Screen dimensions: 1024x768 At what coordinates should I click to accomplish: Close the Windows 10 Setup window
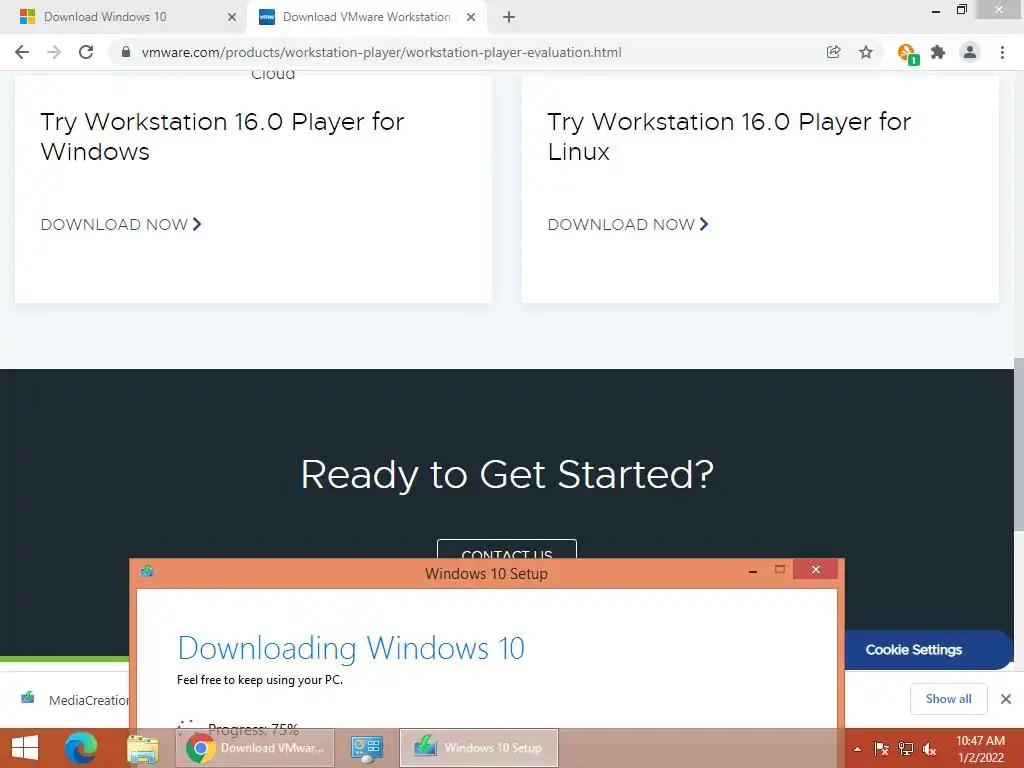pos(816,569)
